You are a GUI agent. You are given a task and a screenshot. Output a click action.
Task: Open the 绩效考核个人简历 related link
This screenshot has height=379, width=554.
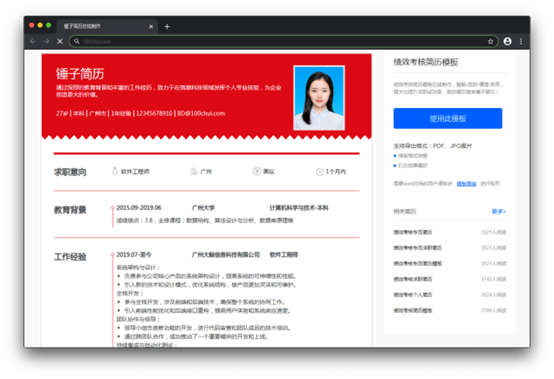coord(413,295)
